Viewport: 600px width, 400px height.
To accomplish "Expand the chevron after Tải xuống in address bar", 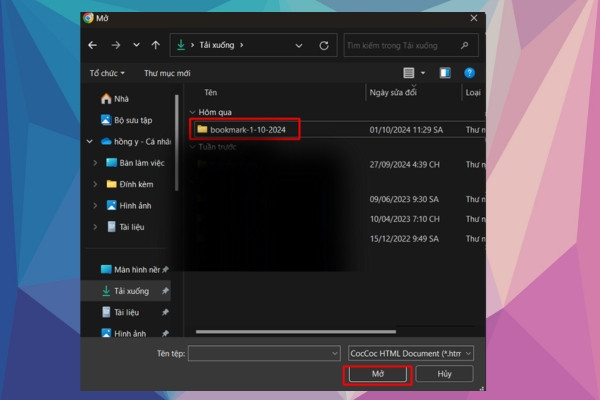I will click(x=241, y=45).
